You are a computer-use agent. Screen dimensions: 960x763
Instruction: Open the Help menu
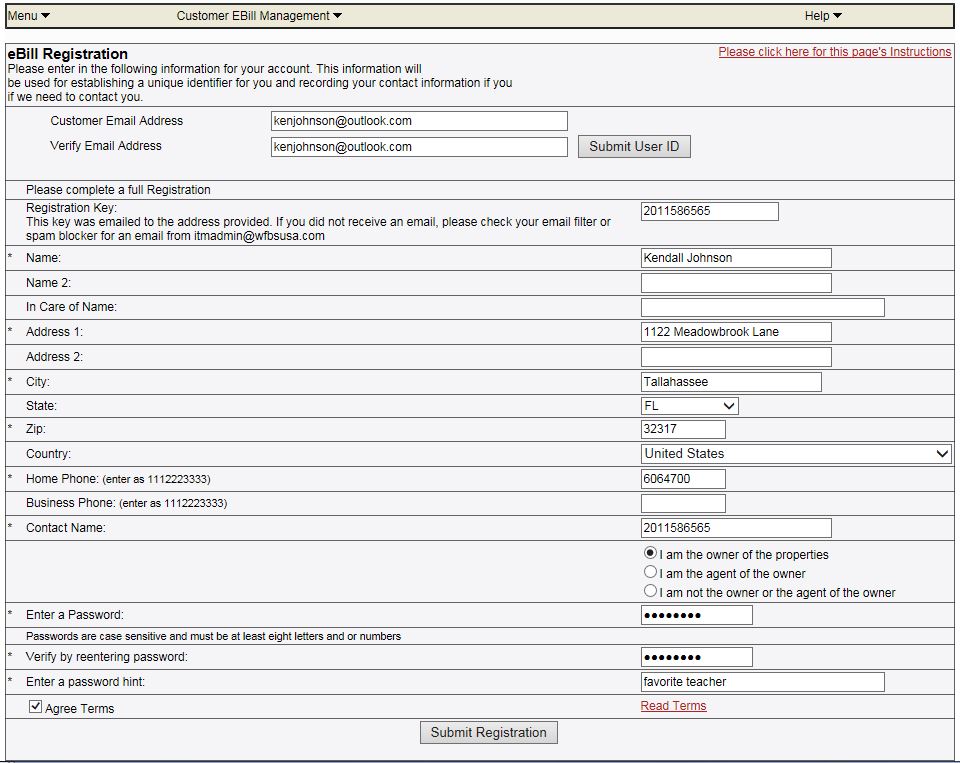(x=823, y=16)
